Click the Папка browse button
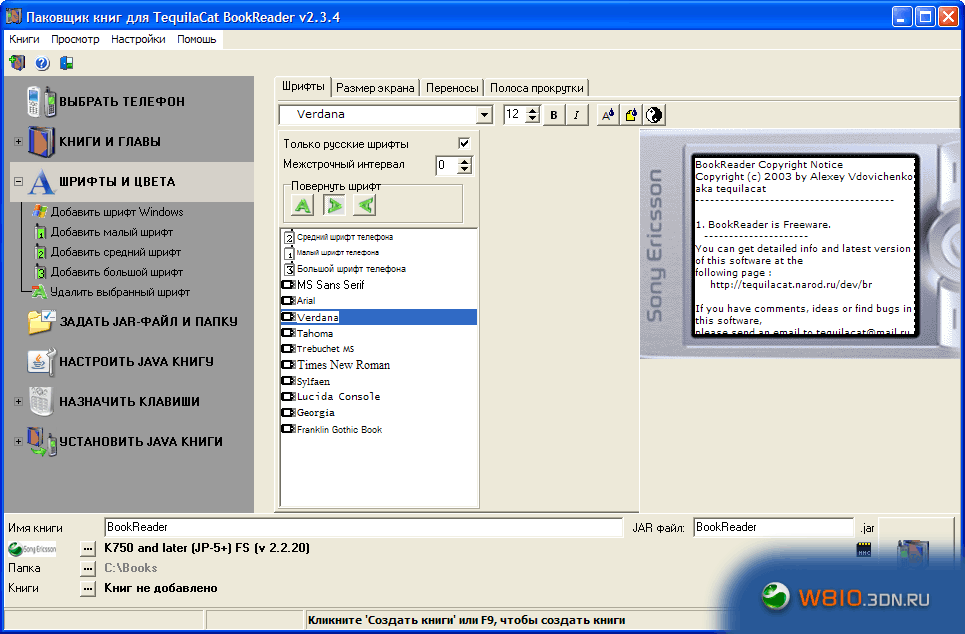The height and width of the screenshot is (634, 965). coord(88,569)
